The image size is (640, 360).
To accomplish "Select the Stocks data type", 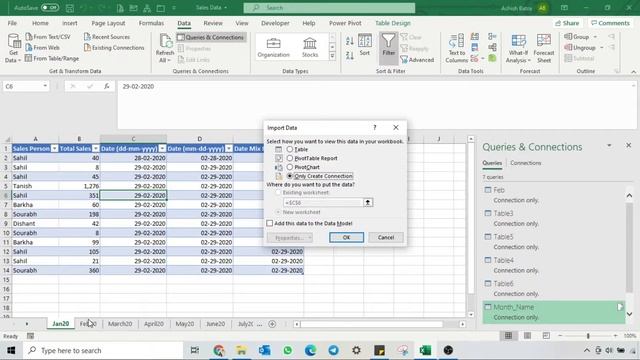I will (310, 47).
